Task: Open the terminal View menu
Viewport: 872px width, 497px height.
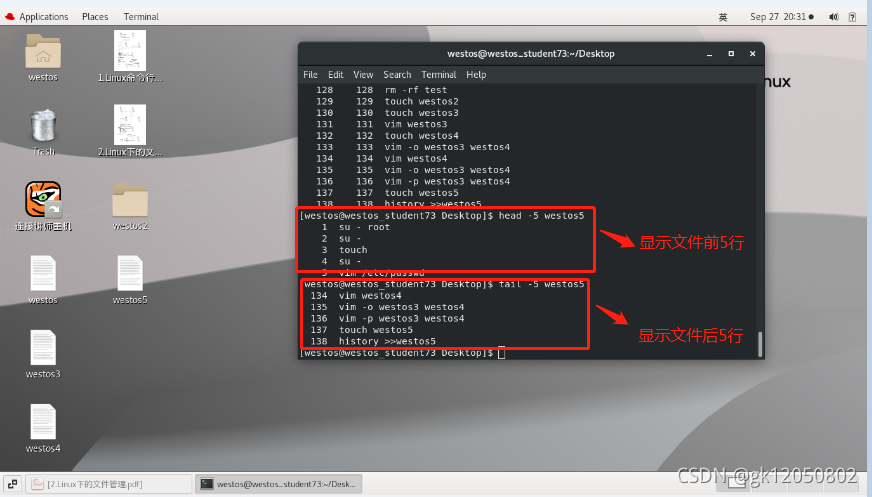Action: (363, 74)
